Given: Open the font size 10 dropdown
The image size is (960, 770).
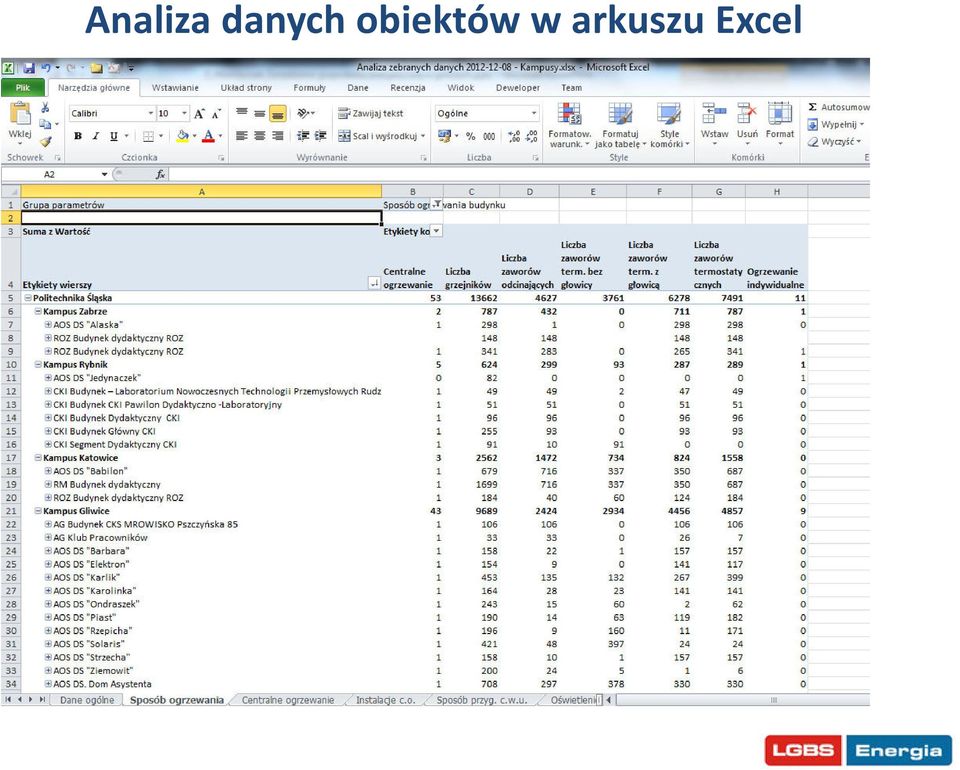Looking at the screenshot, I should pos(184,113).
